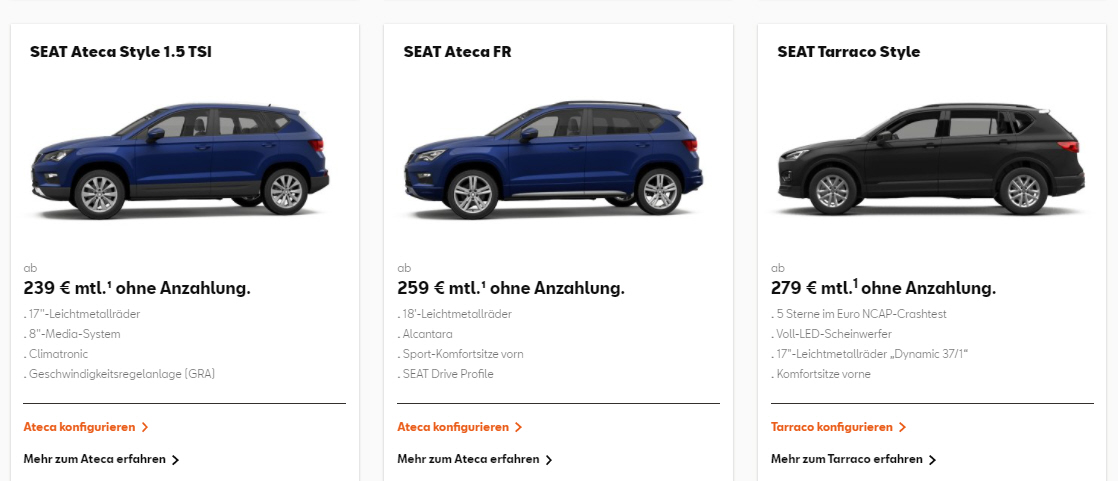1118x481 pixels.
Task: Follow Mehr zum Ateca erfahren under Ateca Style
Action: pos(95,459)
